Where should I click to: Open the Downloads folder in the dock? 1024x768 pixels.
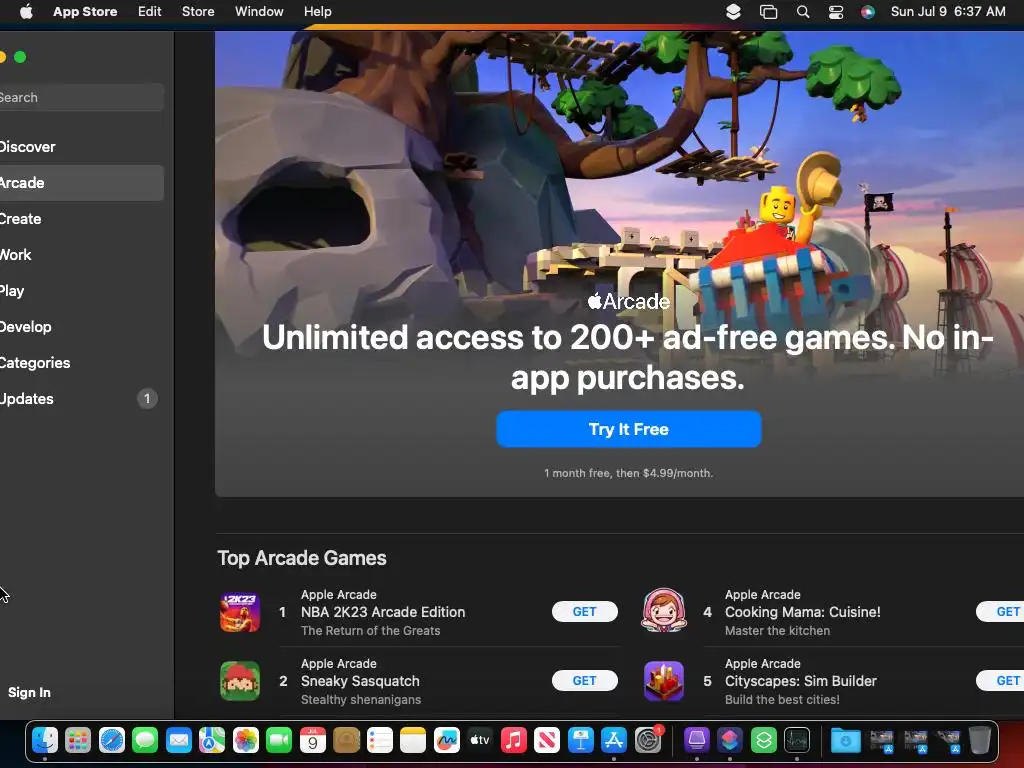point(845,740)
